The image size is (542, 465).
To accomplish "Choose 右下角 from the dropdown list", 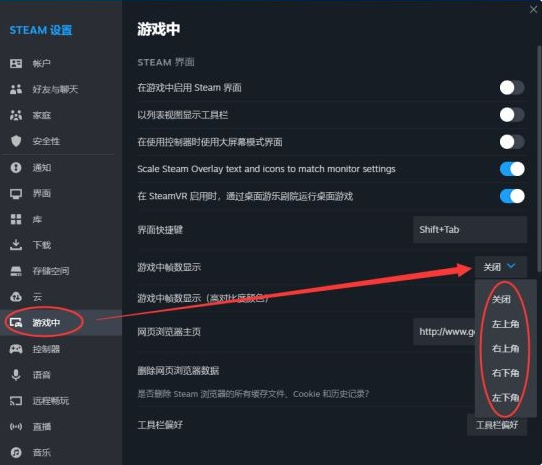I will tap(505, 373).
